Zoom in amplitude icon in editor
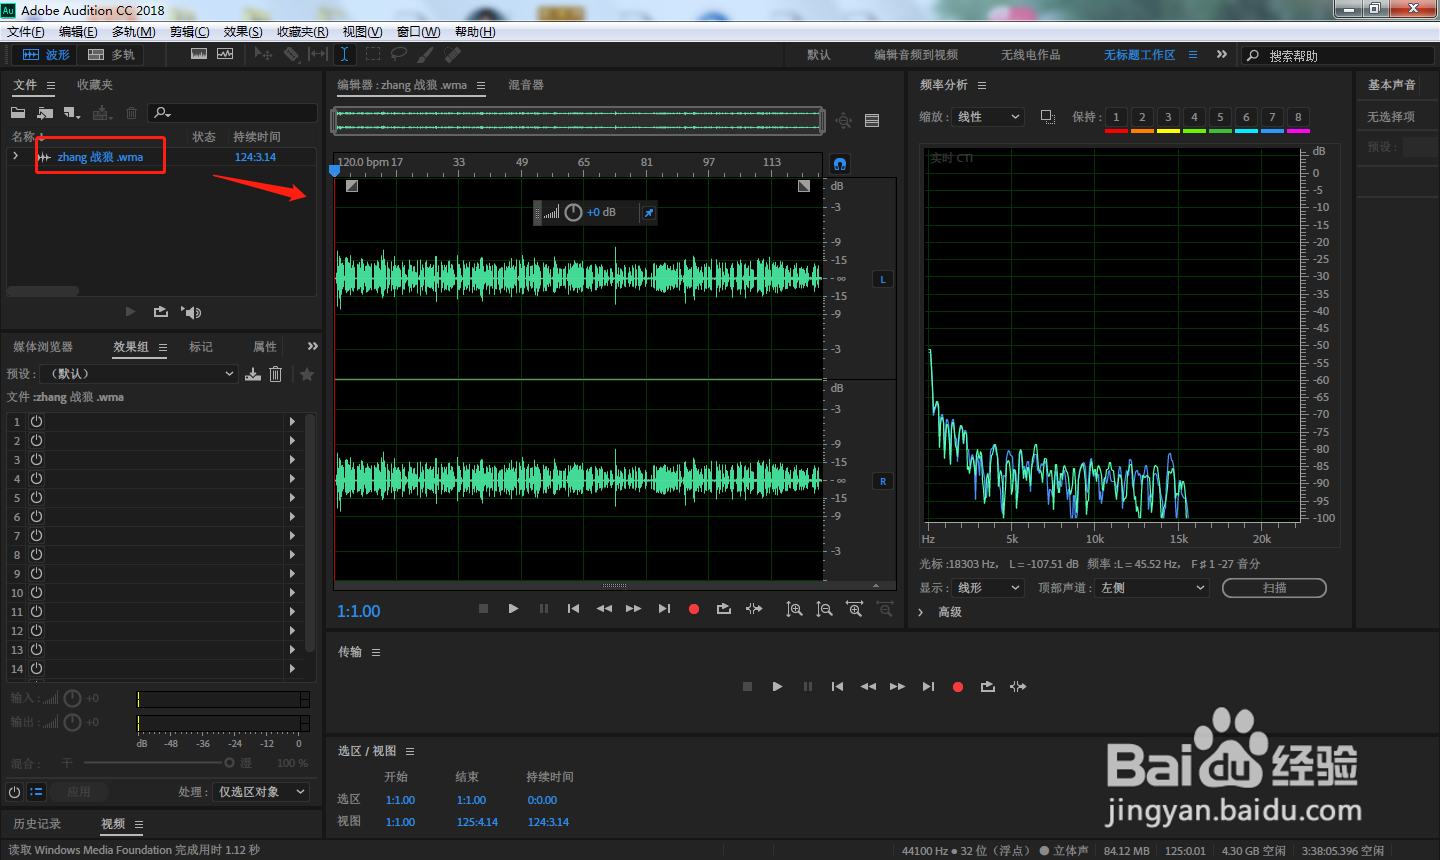The height and width of the screenshot is (860, 1440). 794,609
